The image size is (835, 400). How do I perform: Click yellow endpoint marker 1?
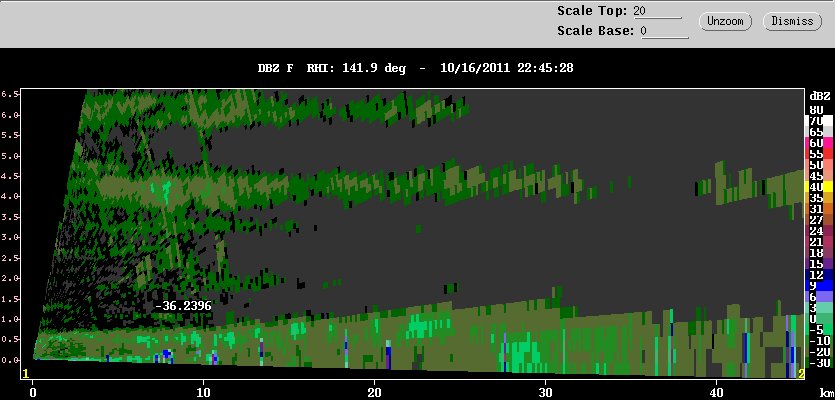(24, 374)
